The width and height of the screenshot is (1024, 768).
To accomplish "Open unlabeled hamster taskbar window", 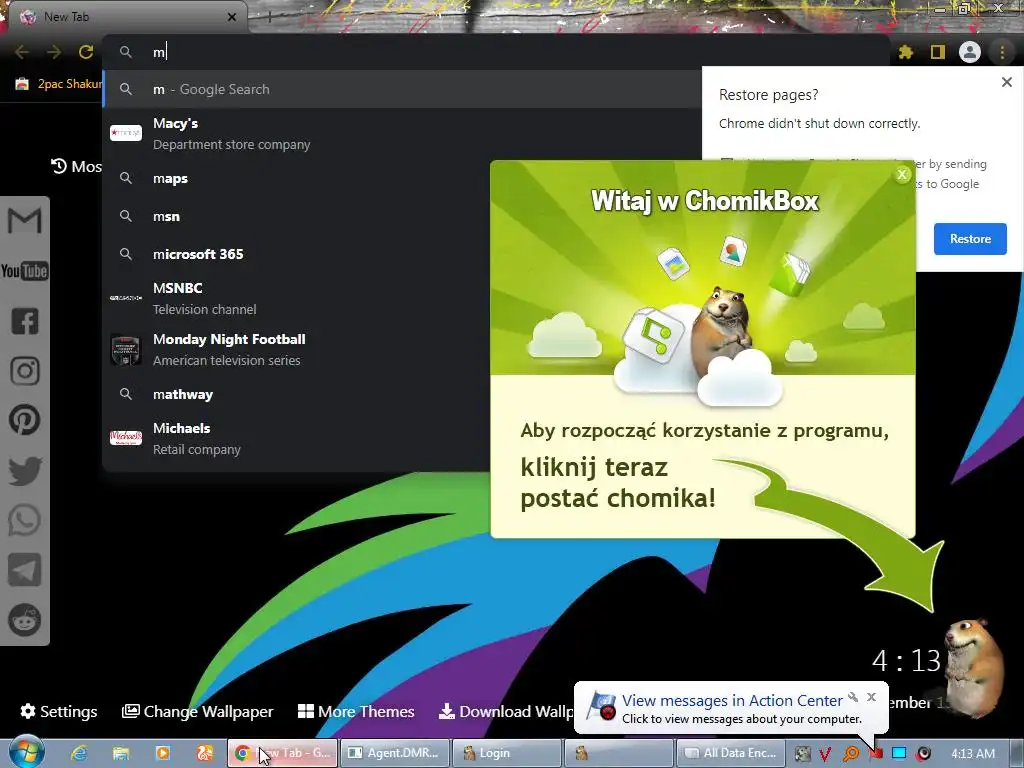I will coord(618,753).
